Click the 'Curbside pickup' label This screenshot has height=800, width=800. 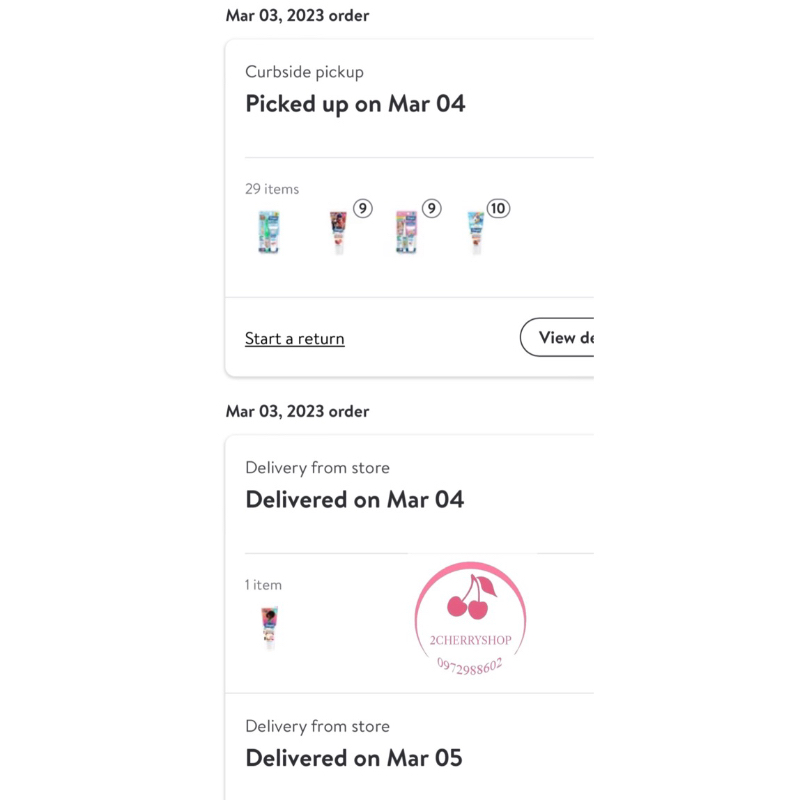pos(304,72)
